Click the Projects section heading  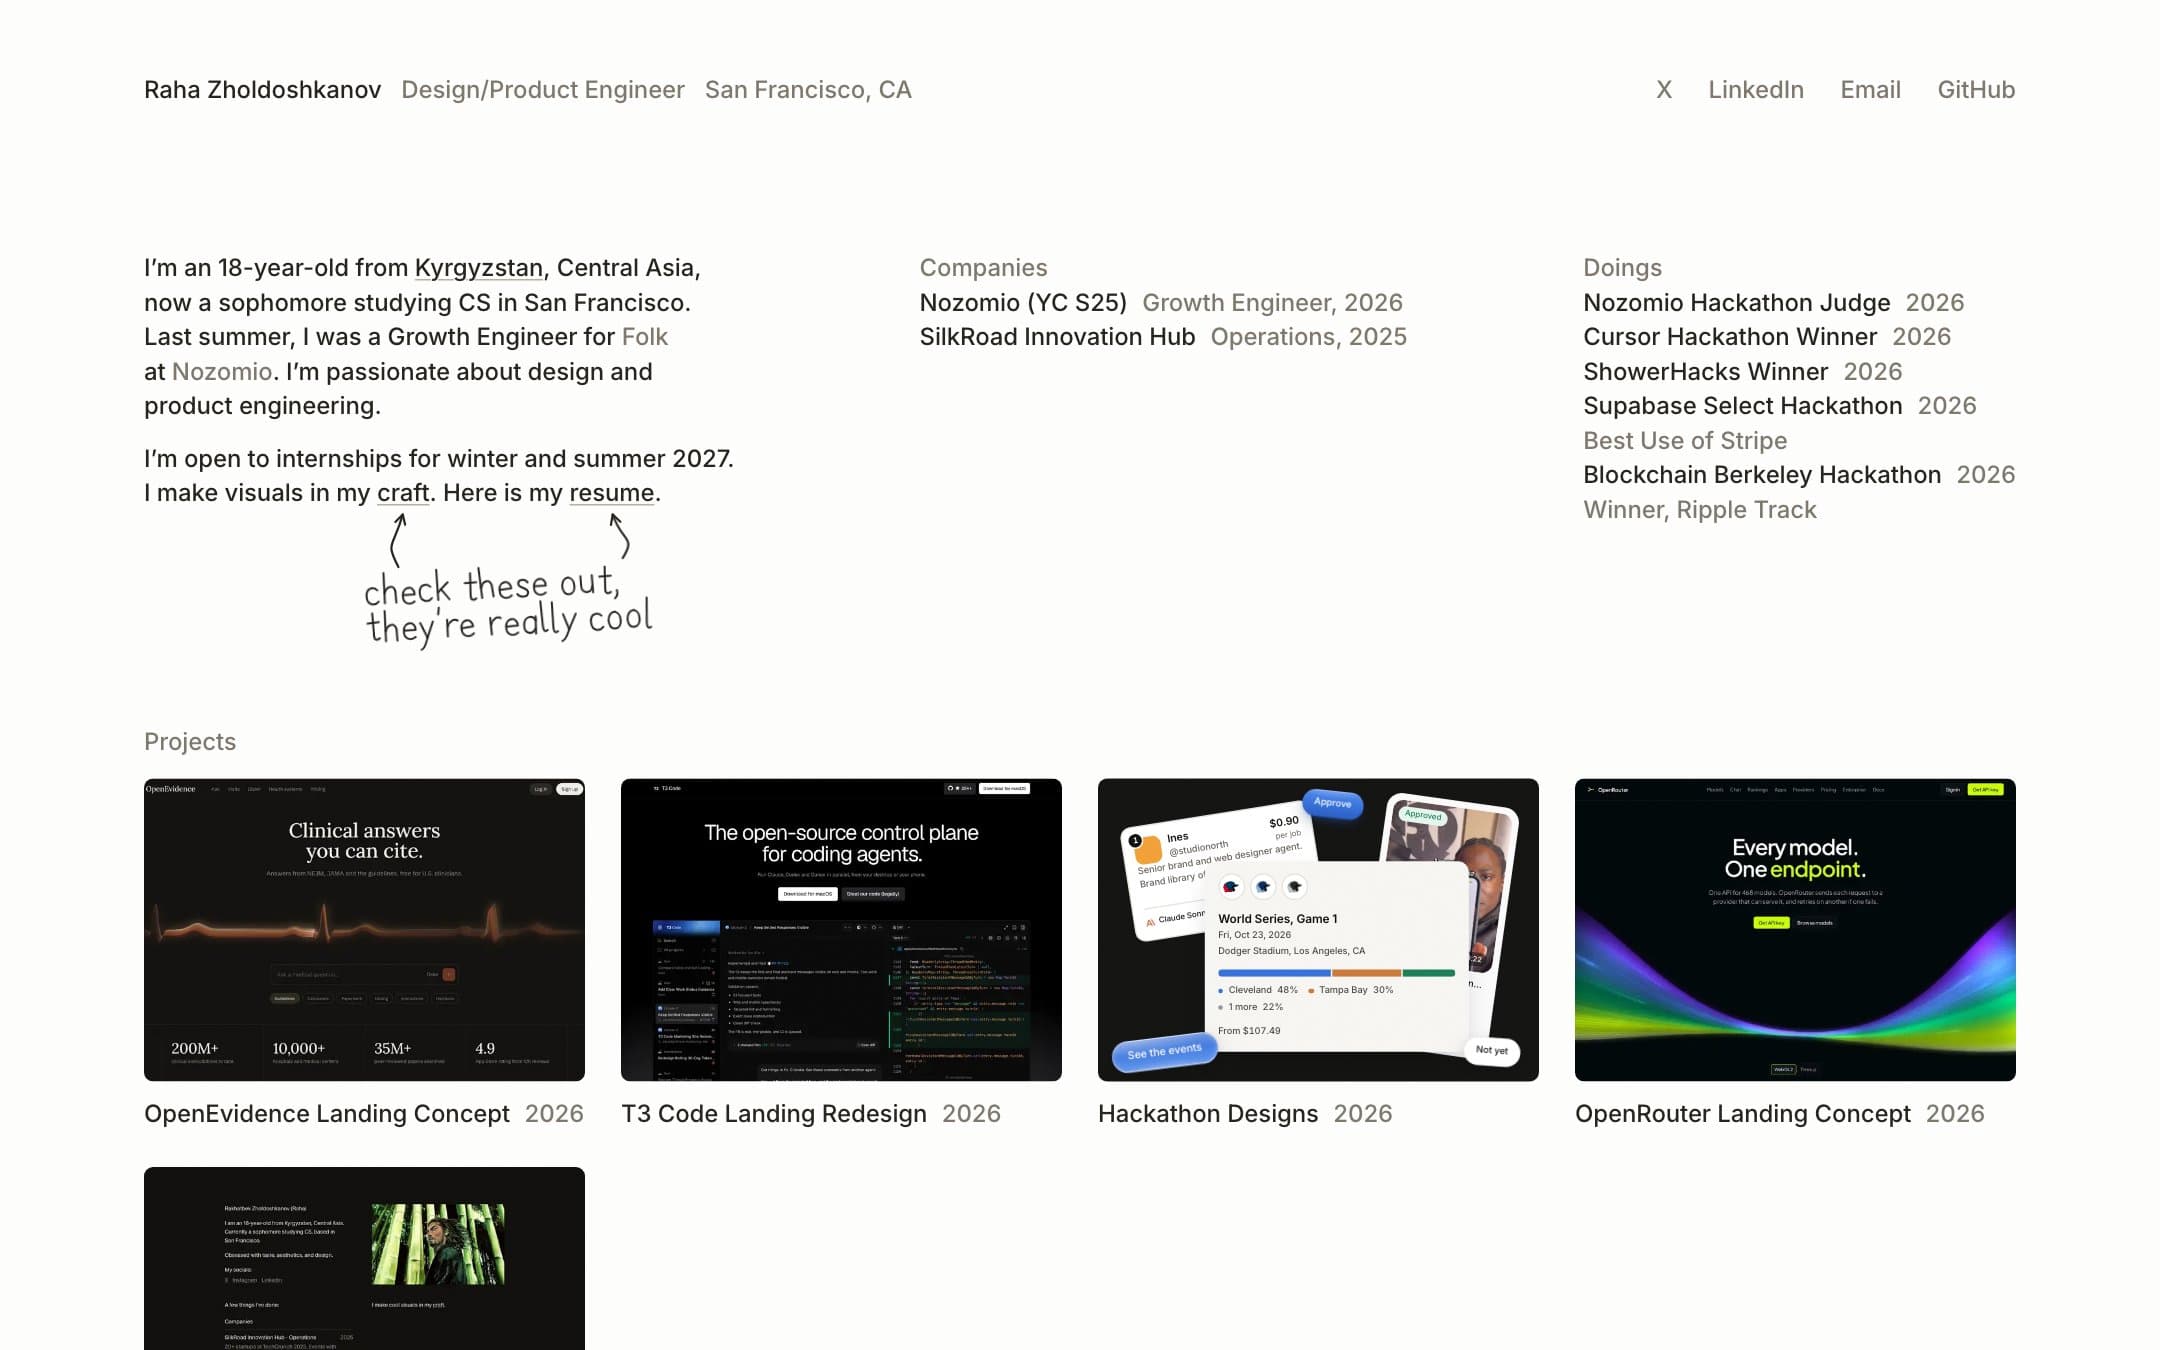point(190,742)
